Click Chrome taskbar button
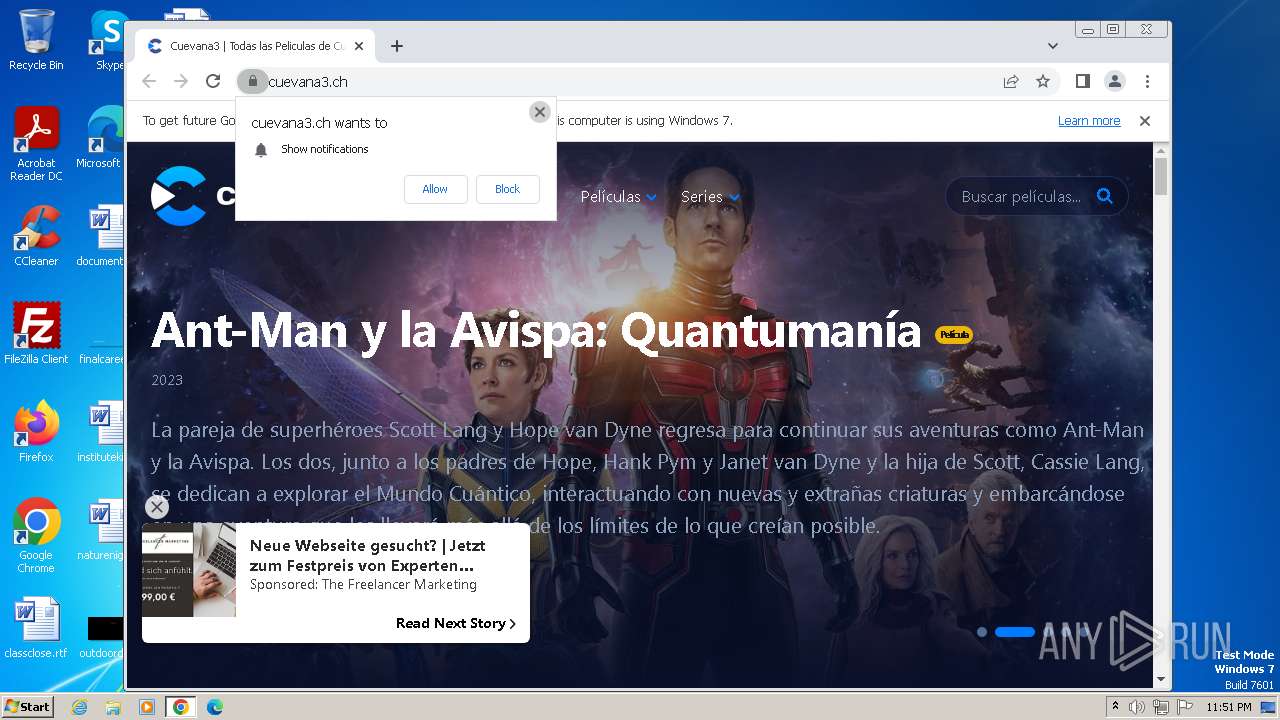The height and width of the screenshot is (720, 1280). tap(181, 707)
